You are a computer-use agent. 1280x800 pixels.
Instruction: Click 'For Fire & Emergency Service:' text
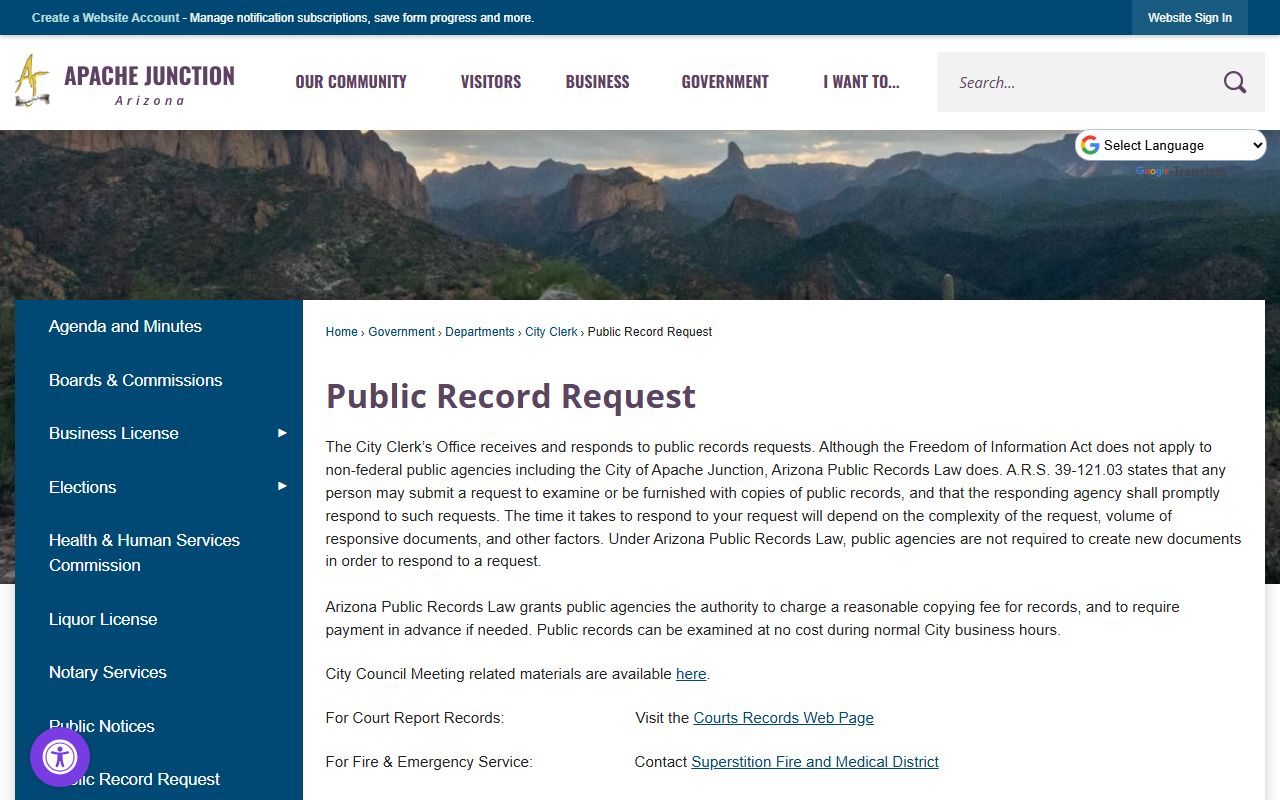429,762
